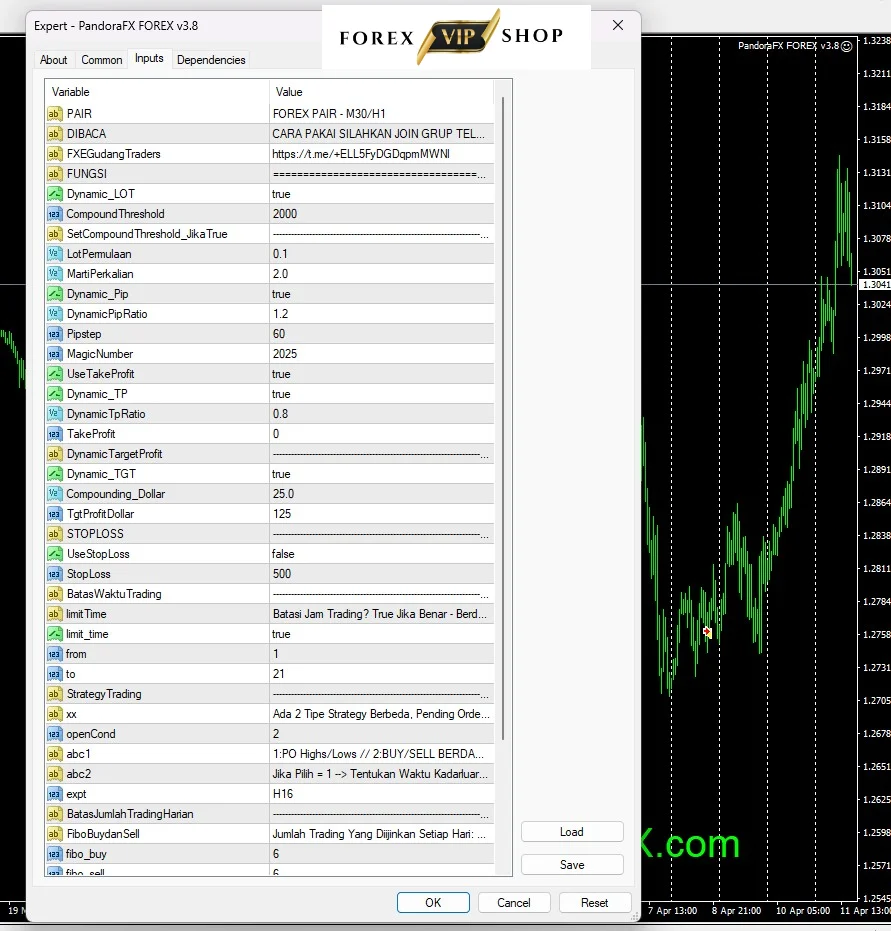Select the 'to' value 21
Screen dimensions: 891x931
382,674
